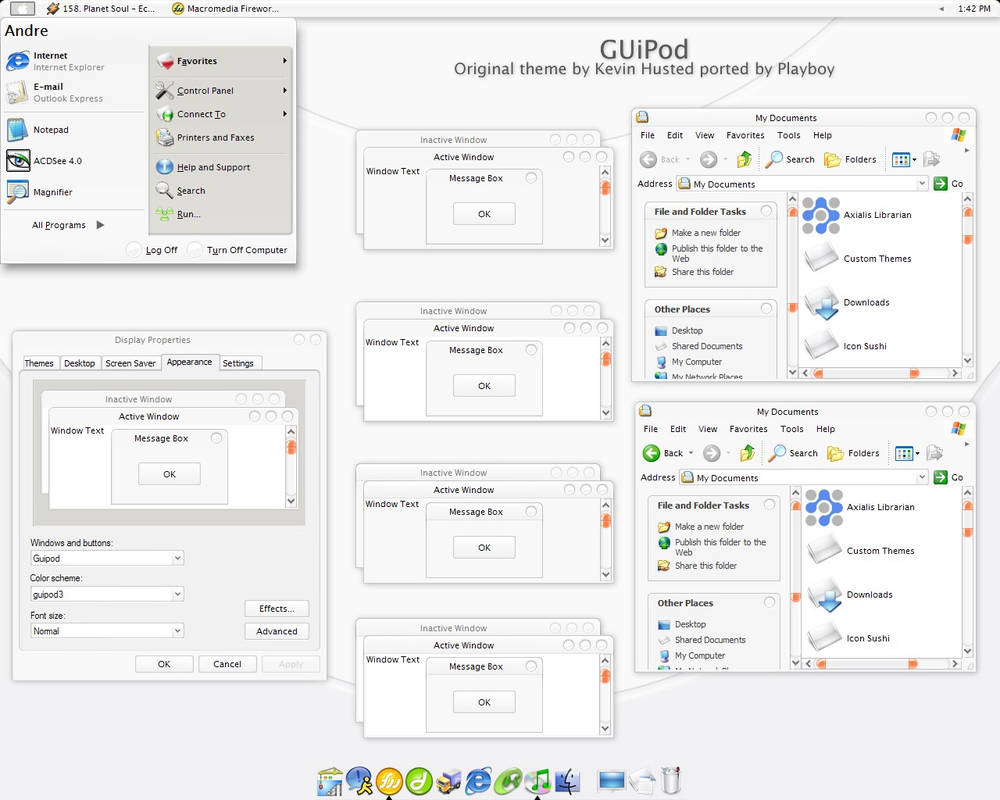Screen dimensions: 1000x800
Task: Click the Finder face icon in the dock
Action: [x=567, y=781]
